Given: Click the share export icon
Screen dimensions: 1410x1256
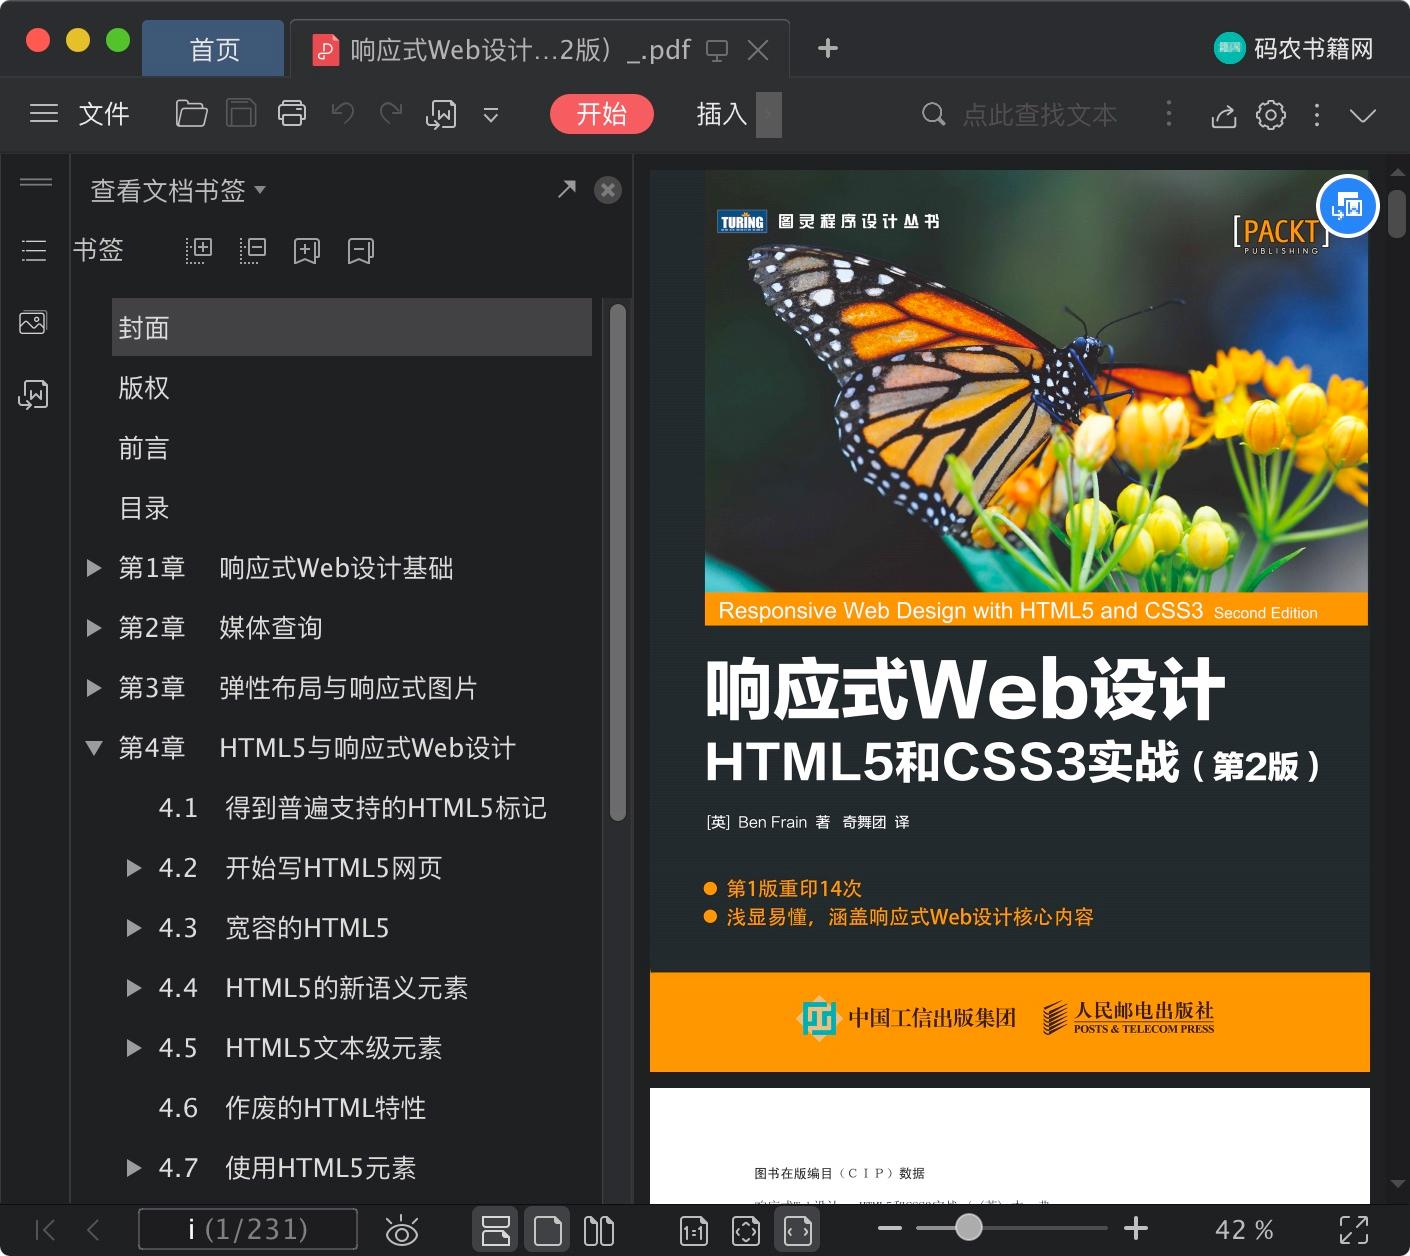Looking at the screenshot, I should [x=1224, y=116].
